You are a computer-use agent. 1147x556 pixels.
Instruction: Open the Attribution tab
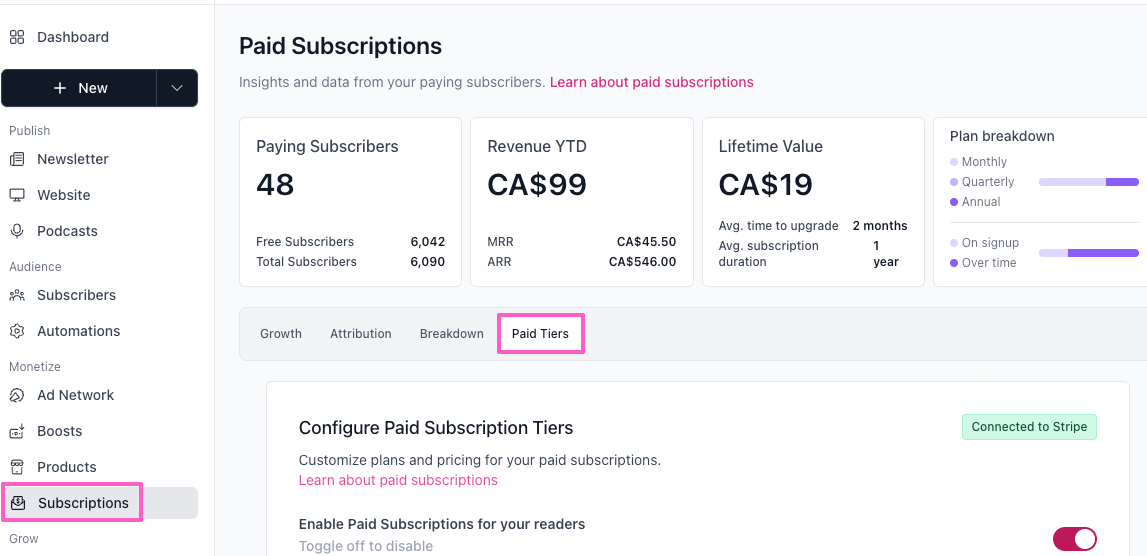pos(361,334)
